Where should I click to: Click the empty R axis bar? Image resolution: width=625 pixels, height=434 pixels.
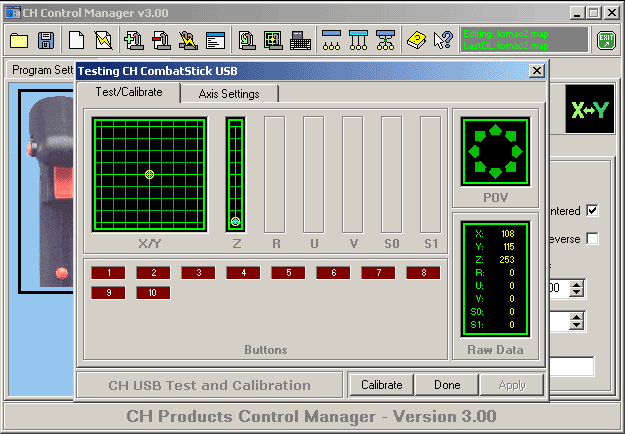pyautogui.click(x=275, y=175)
